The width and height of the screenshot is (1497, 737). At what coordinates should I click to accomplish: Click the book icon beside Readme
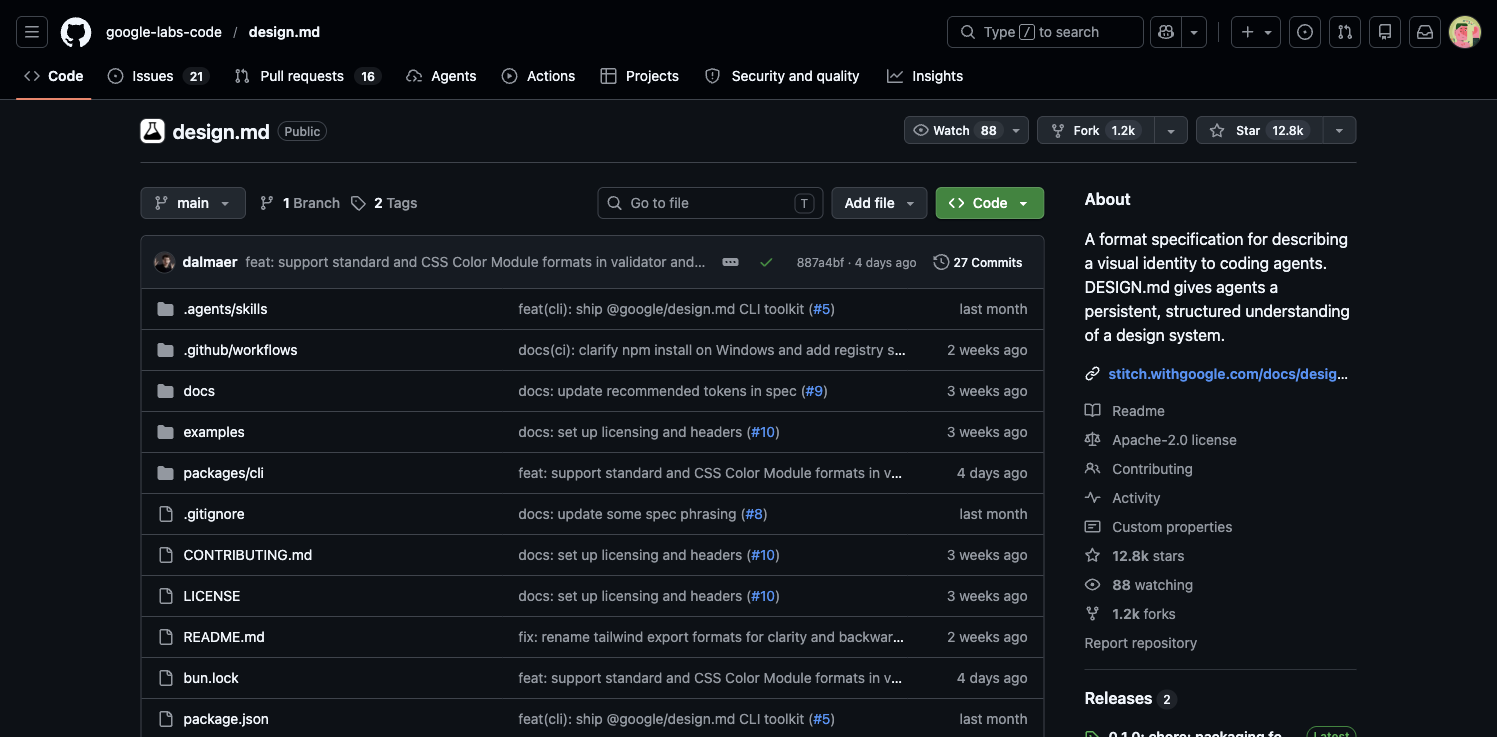pos(1093,411)
